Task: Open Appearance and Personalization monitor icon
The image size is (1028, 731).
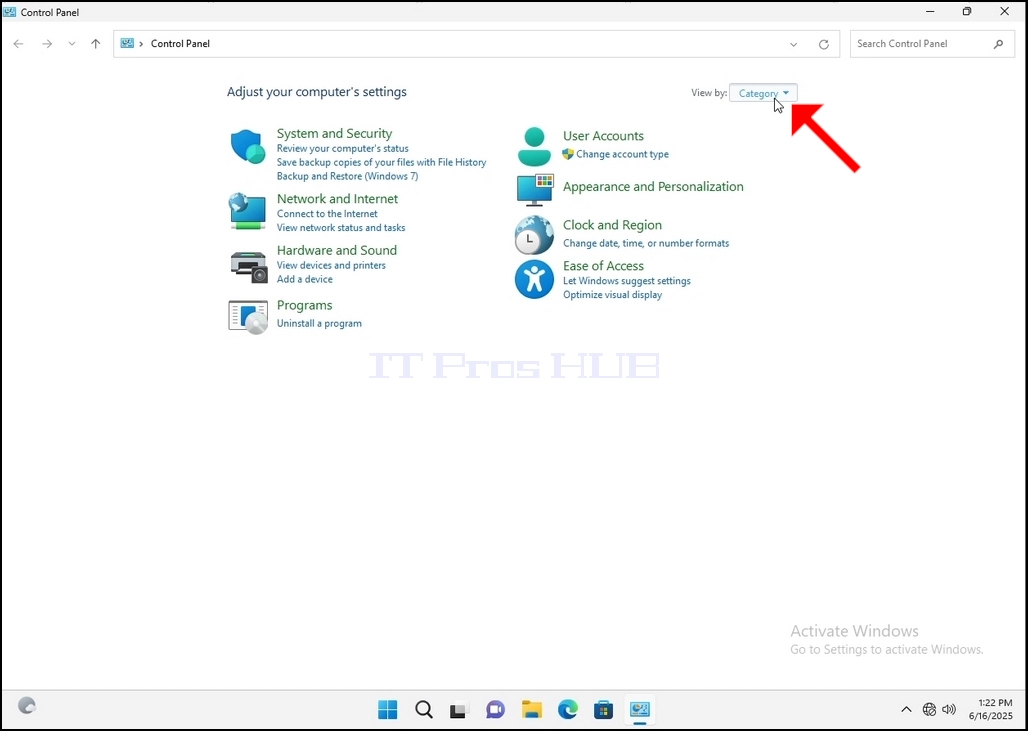Action: [535, 189]
